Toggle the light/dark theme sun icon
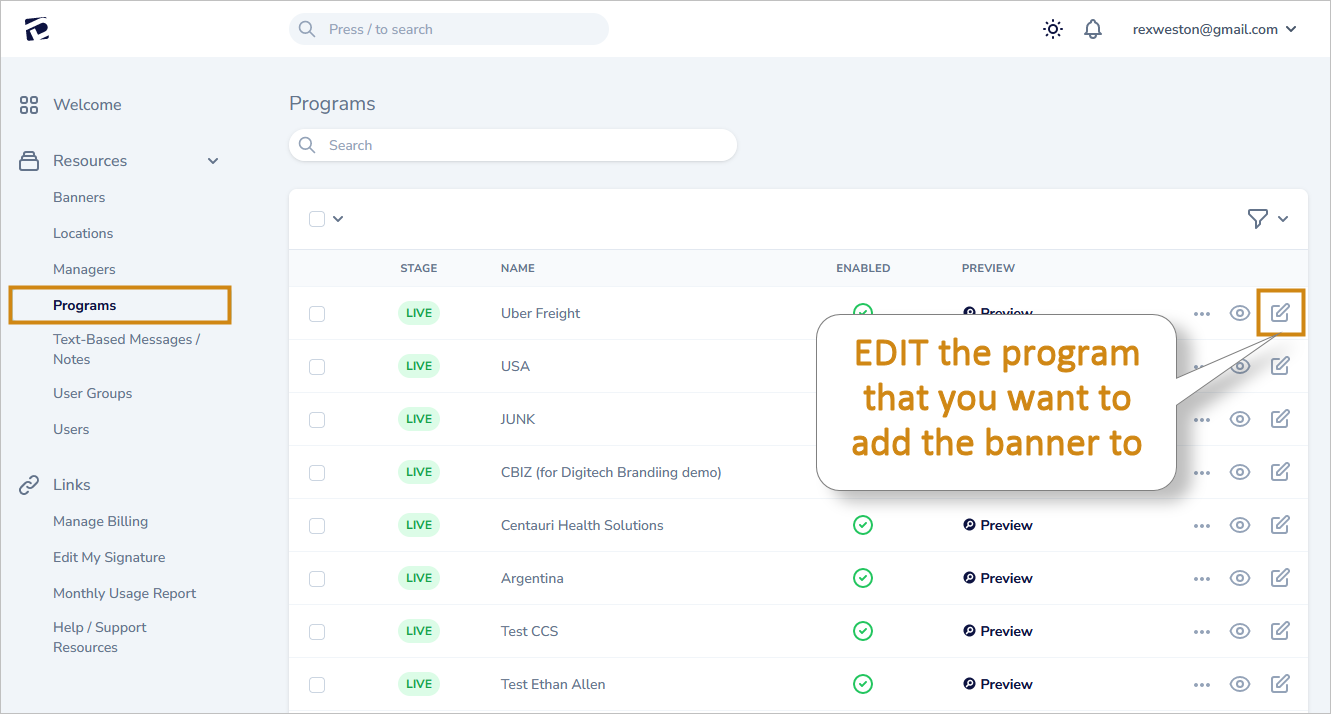Image resolution: width=1331 pixels, height=714 pixels. click(1053, 29)
